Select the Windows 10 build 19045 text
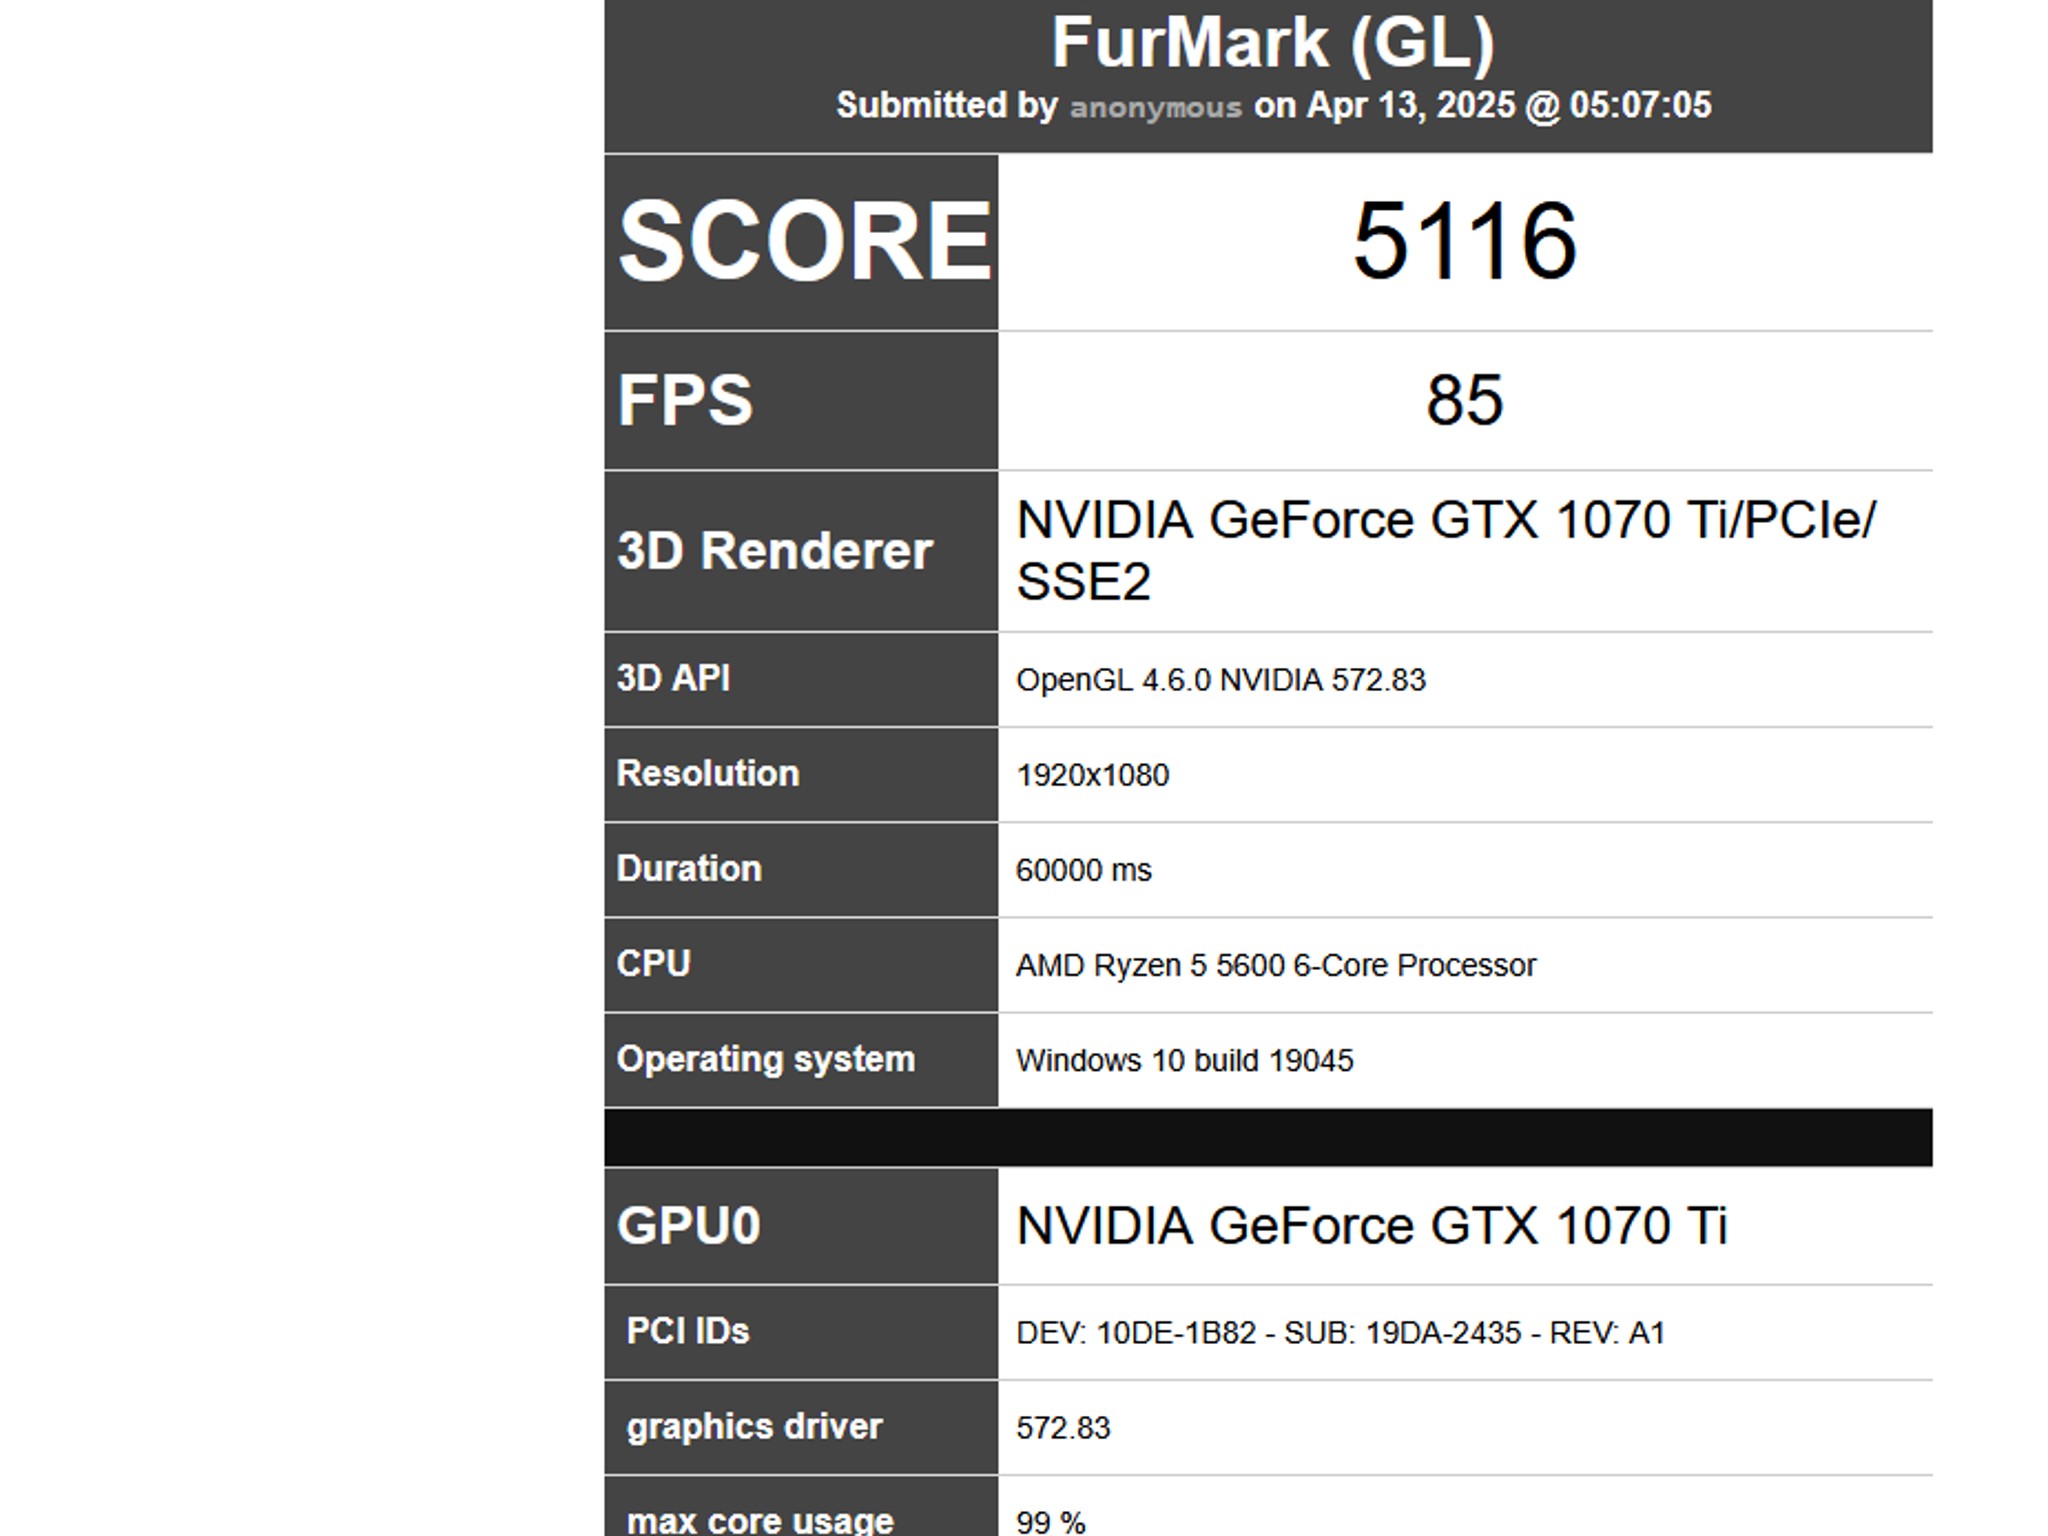Screen dimensions: 2048x1536 [x=1184, y=1060]
